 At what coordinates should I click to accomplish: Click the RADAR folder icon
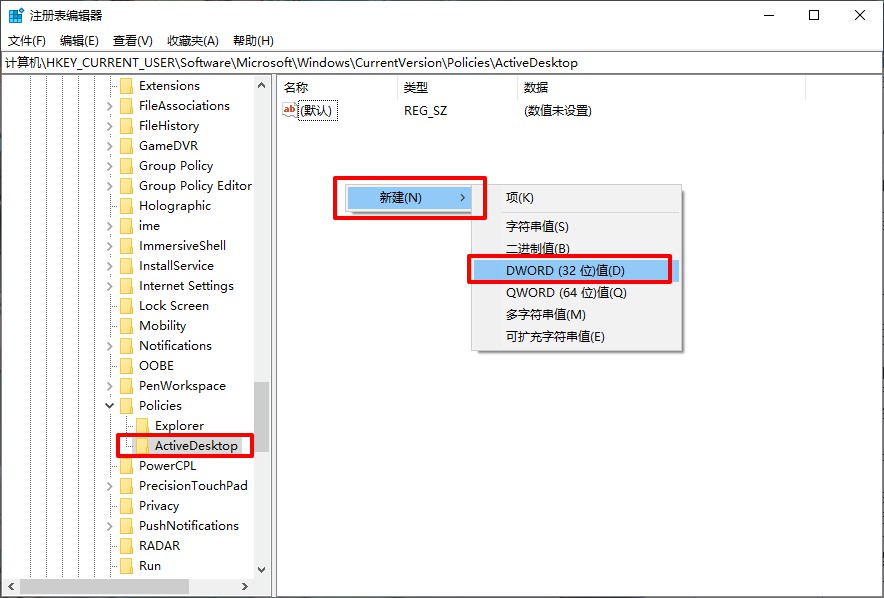(x=126, y=546)
